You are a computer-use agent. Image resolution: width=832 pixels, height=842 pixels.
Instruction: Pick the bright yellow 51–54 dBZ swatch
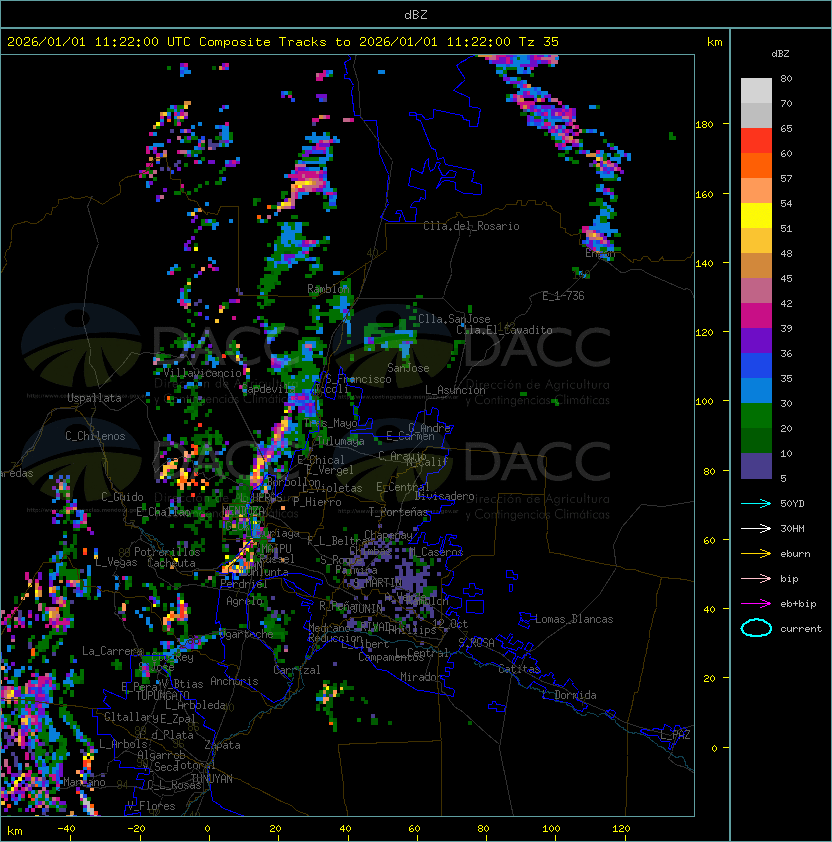[756, 215]
